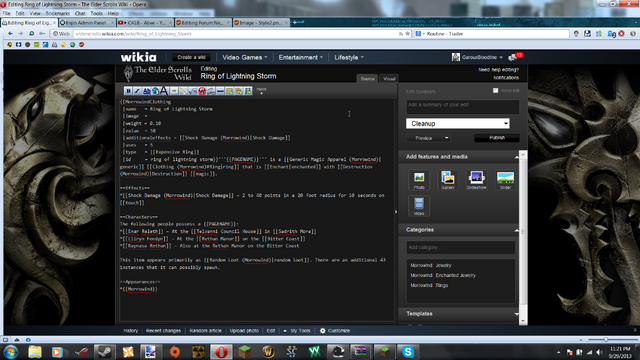
Task: Expand the Templates section
Action: [x=516, y=314]
